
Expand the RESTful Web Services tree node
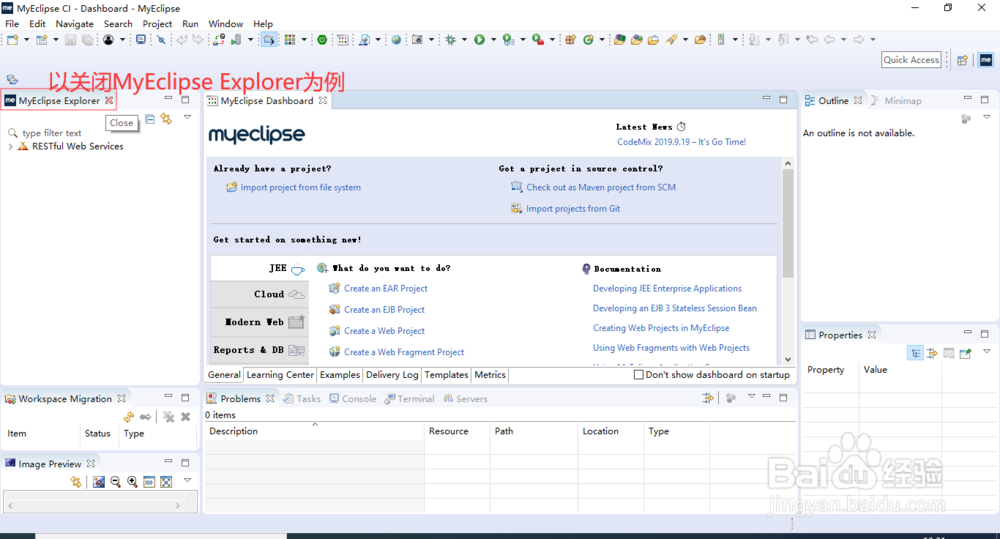(x=10, y=146)
